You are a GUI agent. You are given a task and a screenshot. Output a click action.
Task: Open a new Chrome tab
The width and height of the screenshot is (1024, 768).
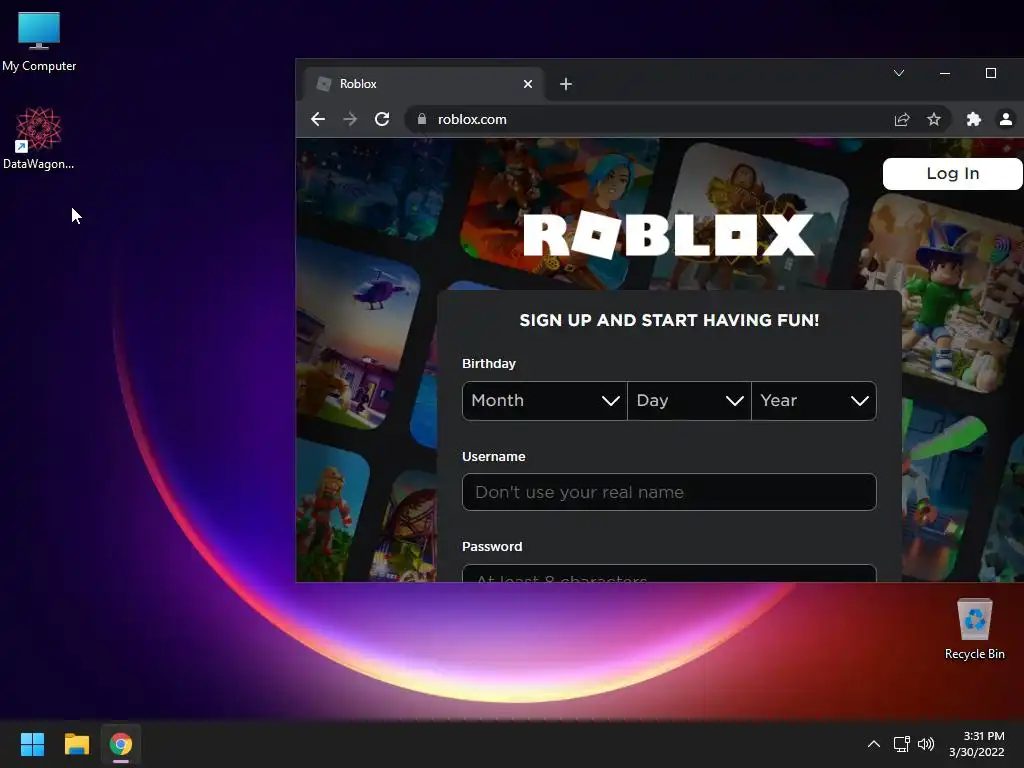tap(566, 84)
